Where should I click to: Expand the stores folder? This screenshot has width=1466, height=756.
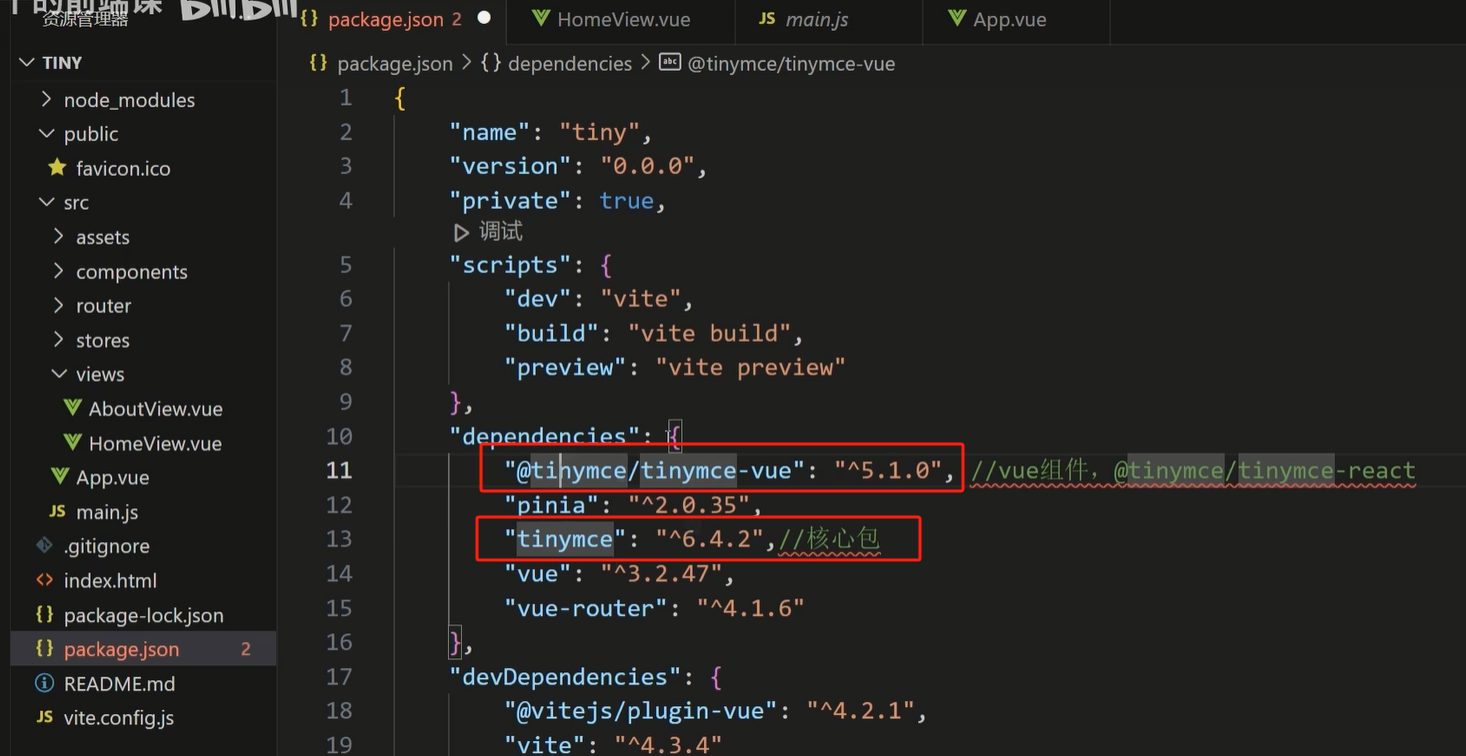click(x=59, y=340)
